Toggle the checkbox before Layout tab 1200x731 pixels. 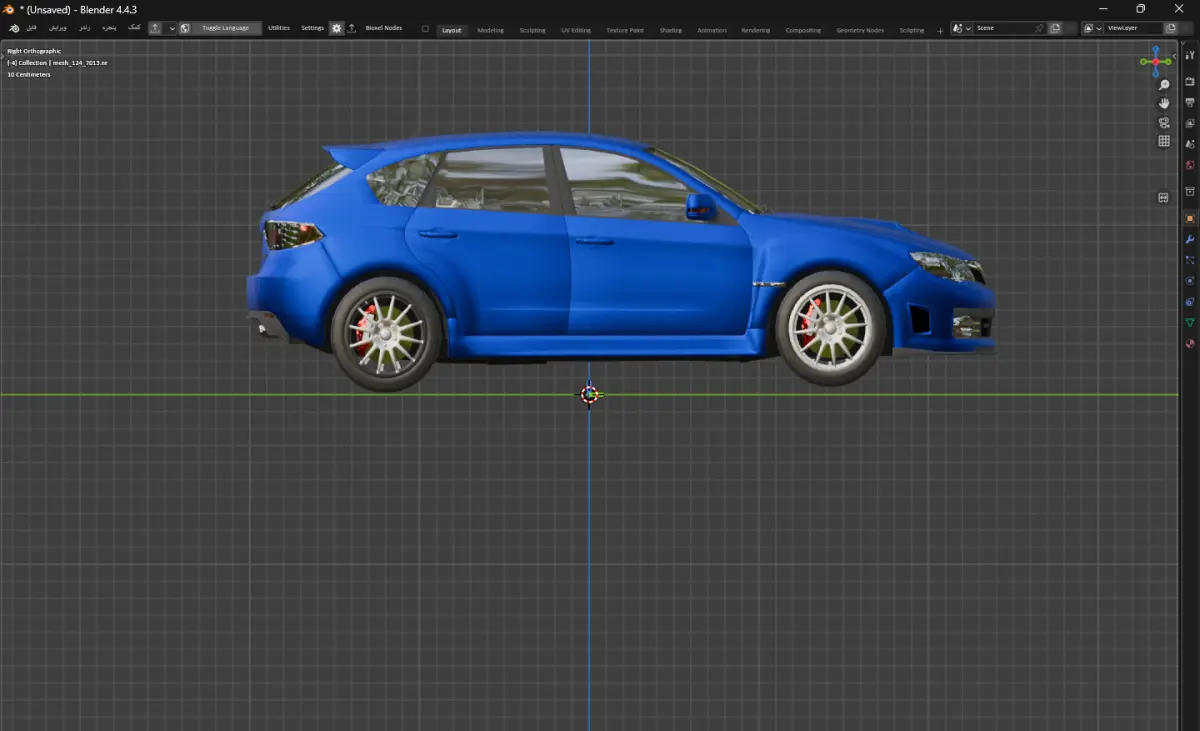pyautogui.click(x=425, y=29)
